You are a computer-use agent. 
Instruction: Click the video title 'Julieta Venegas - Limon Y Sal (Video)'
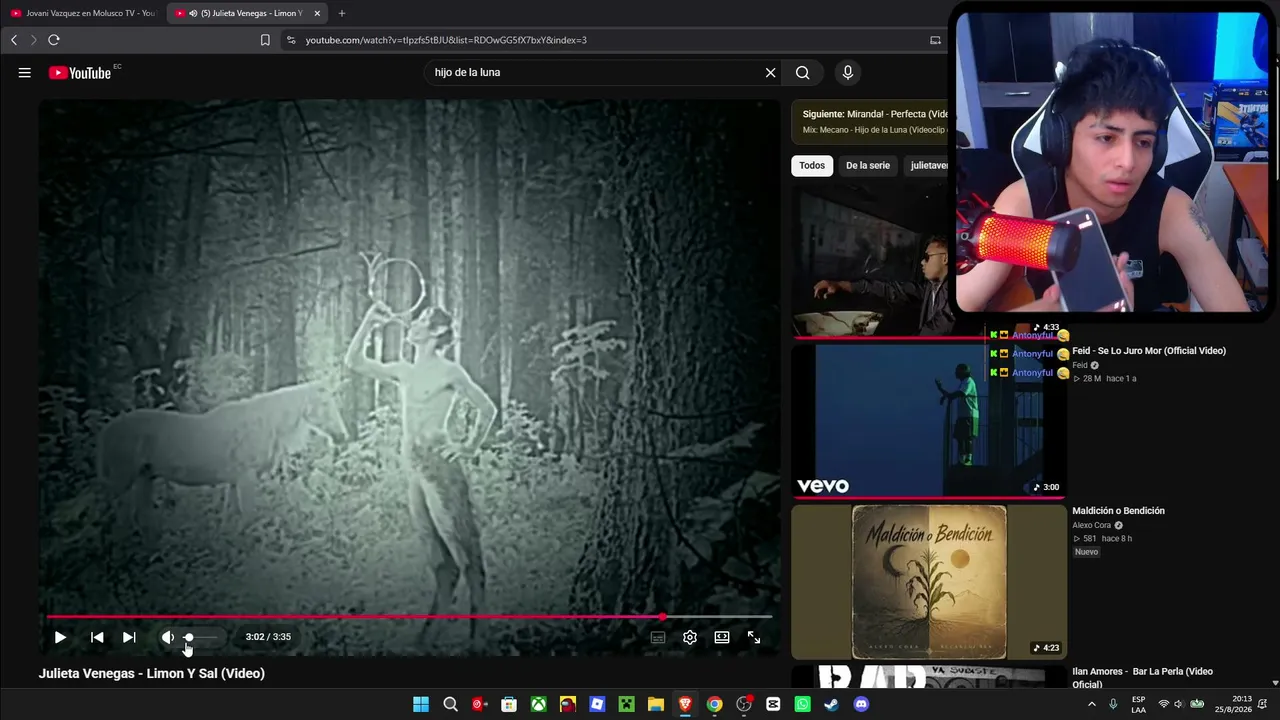(152, 674)
